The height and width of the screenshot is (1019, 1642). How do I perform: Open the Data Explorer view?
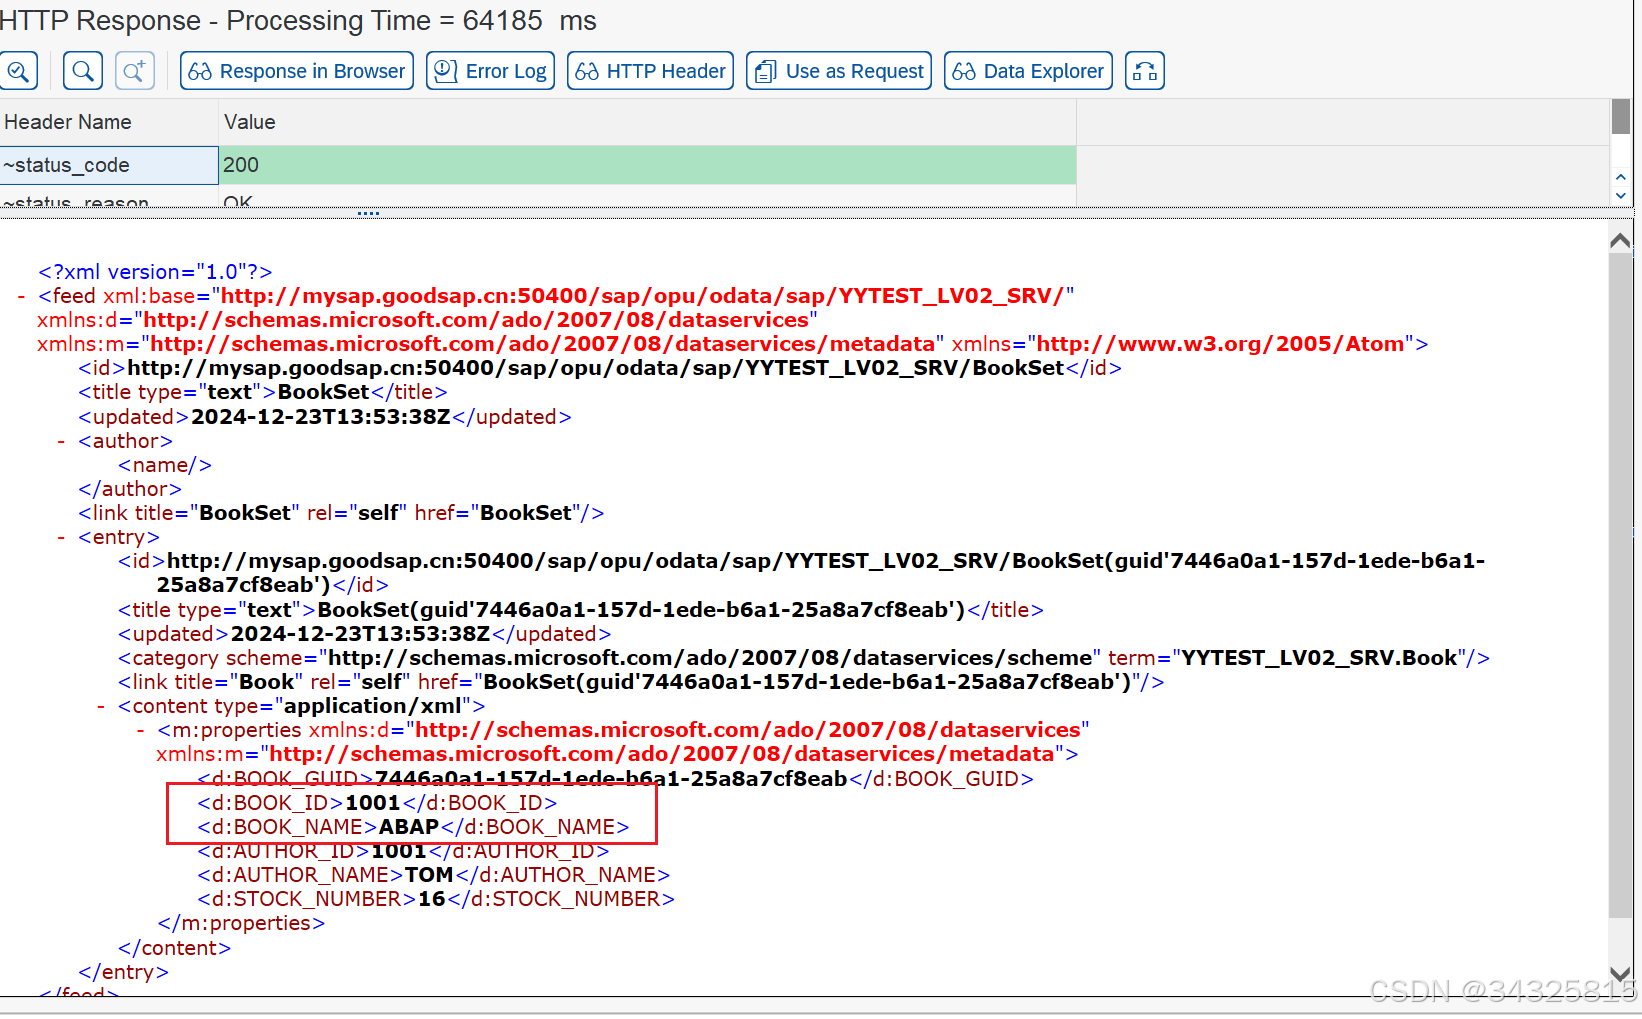(x=1028, y=70)
